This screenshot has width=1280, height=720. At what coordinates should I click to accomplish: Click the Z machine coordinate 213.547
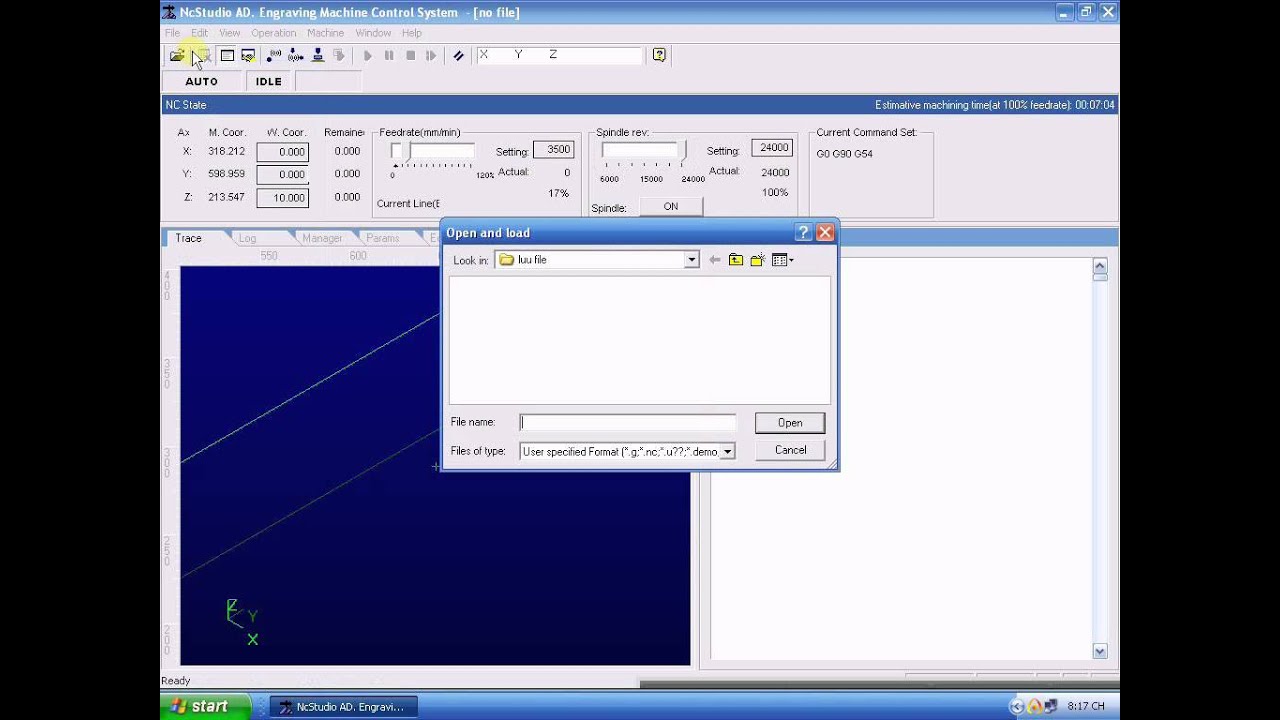[226, 197]
